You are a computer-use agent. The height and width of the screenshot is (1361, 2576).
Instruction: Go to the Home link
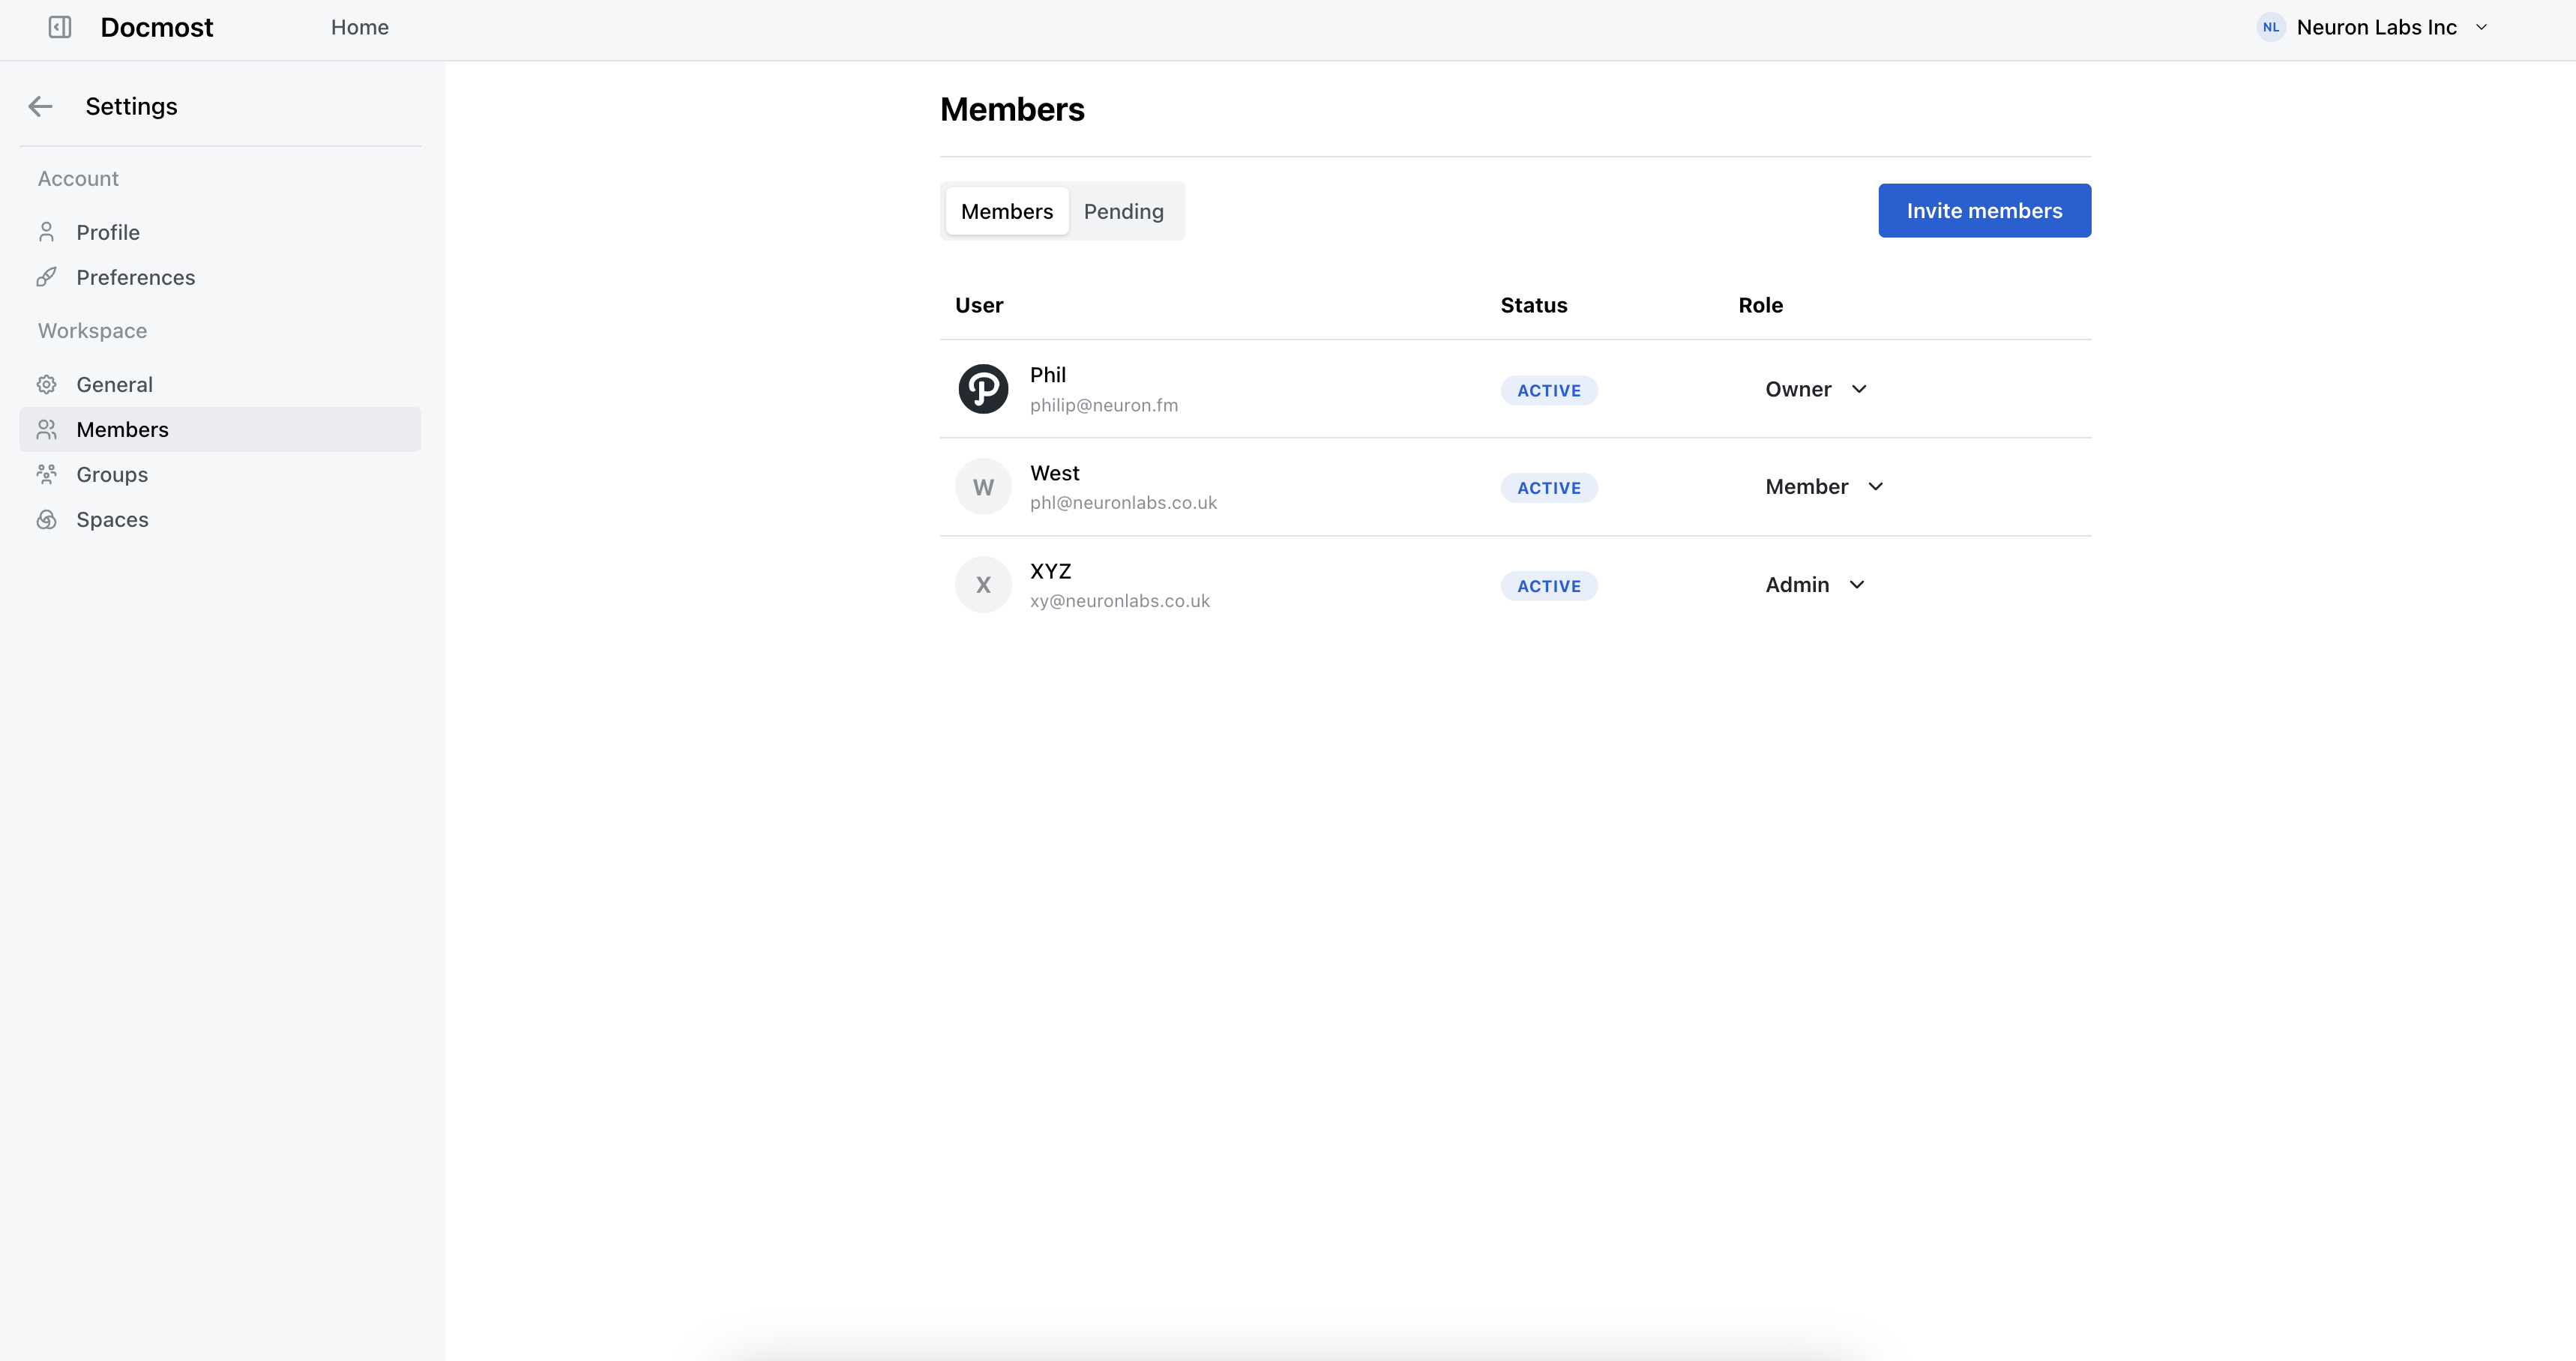(360, 27)
